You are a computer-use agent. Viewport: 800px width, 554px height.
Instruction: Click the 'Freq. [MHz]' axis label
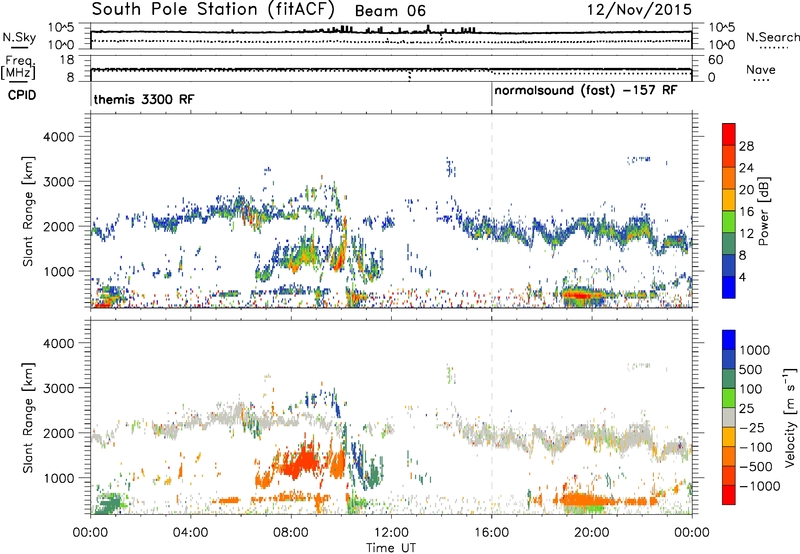[18, 68]
